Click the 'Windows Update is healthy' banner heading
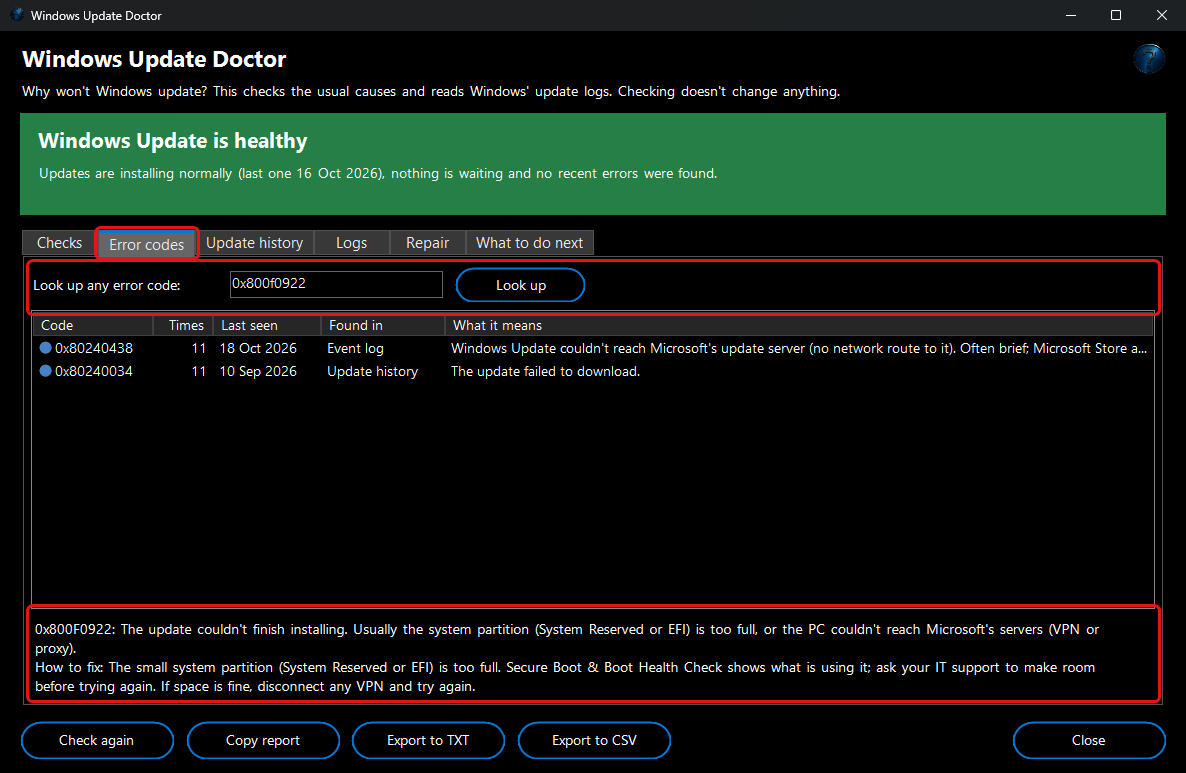The width and height of the screenshot is (1186, 773). 172,141
